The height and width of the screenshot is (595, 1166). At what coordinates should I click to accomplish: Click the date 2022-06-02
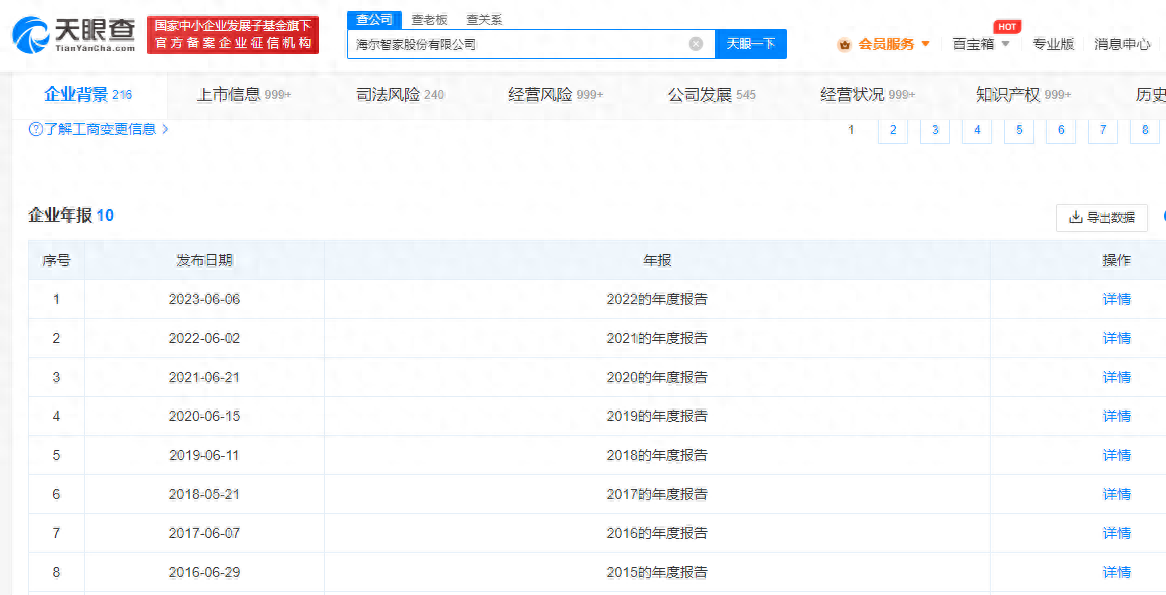pyautogui.click(x=204, y=338)
